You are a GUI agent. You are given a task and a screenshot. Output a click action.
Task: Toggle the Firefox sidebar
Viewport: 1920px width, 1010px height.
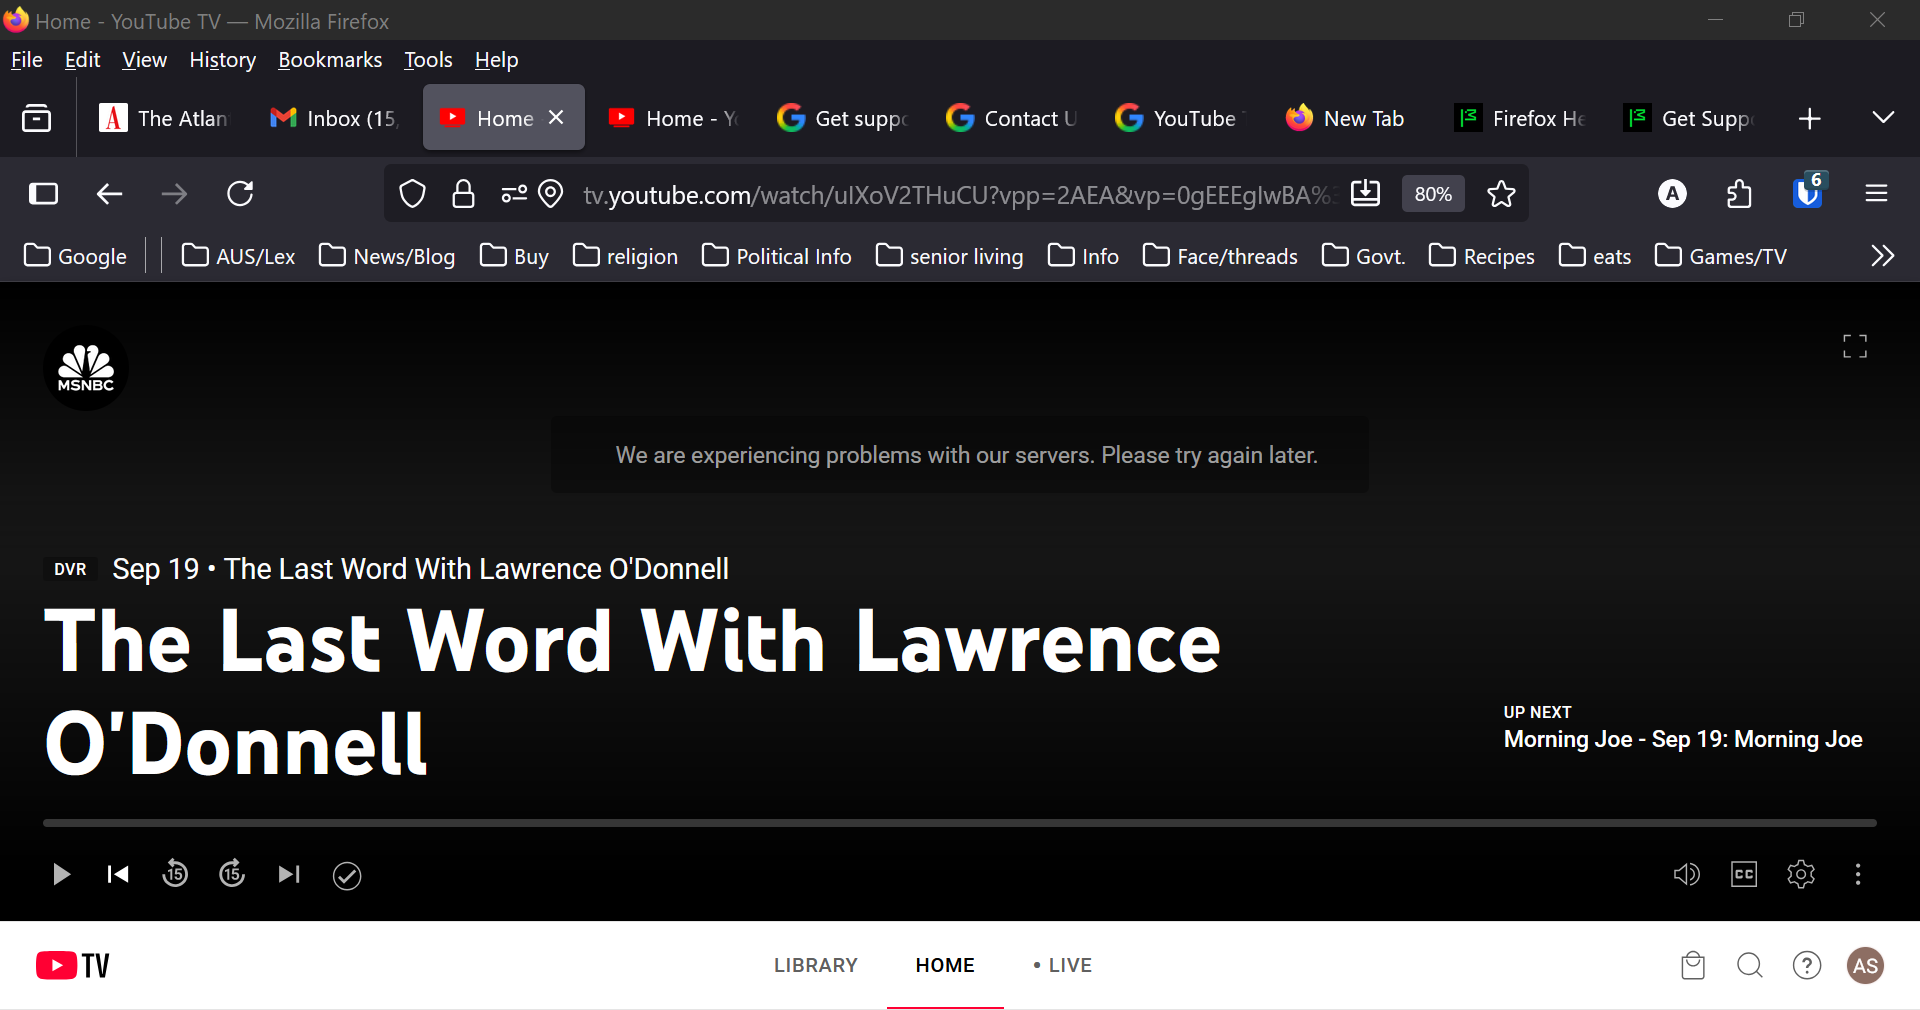[43, 194]
